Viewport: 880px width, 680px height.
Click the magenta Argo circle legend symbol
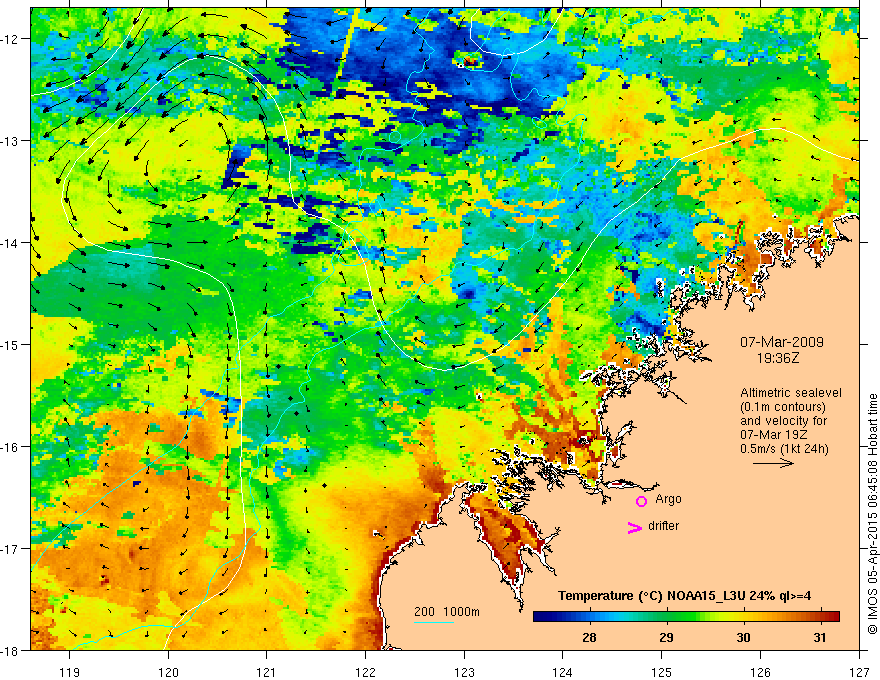(x=641, y=501)
